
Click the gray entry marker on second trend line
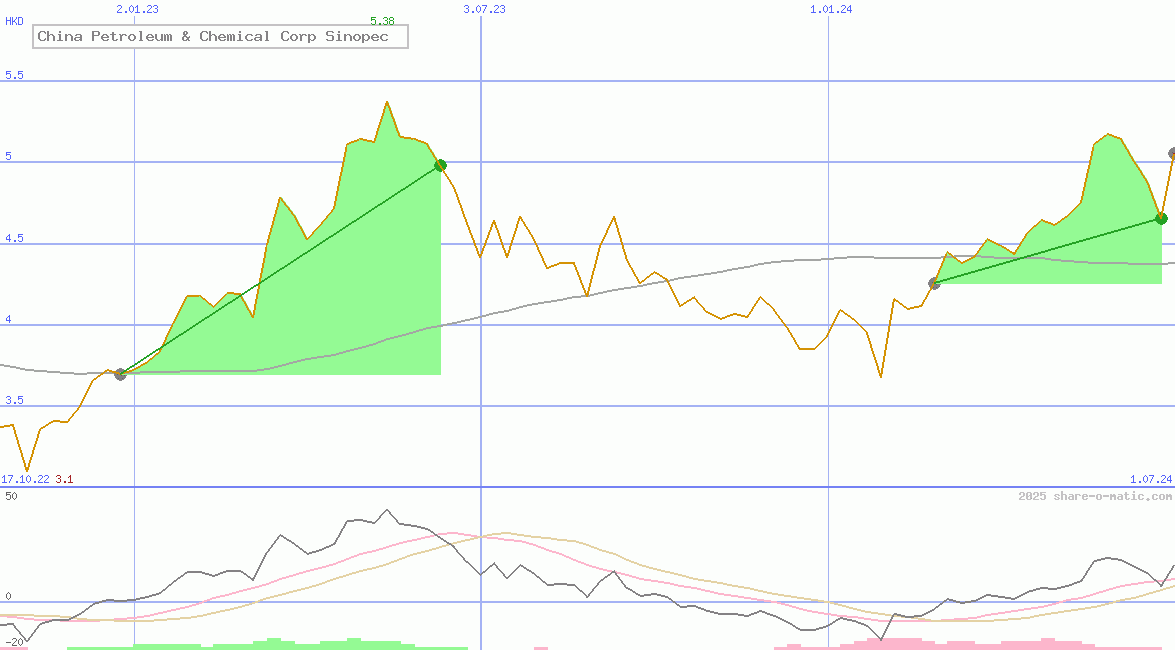point(934,284)
